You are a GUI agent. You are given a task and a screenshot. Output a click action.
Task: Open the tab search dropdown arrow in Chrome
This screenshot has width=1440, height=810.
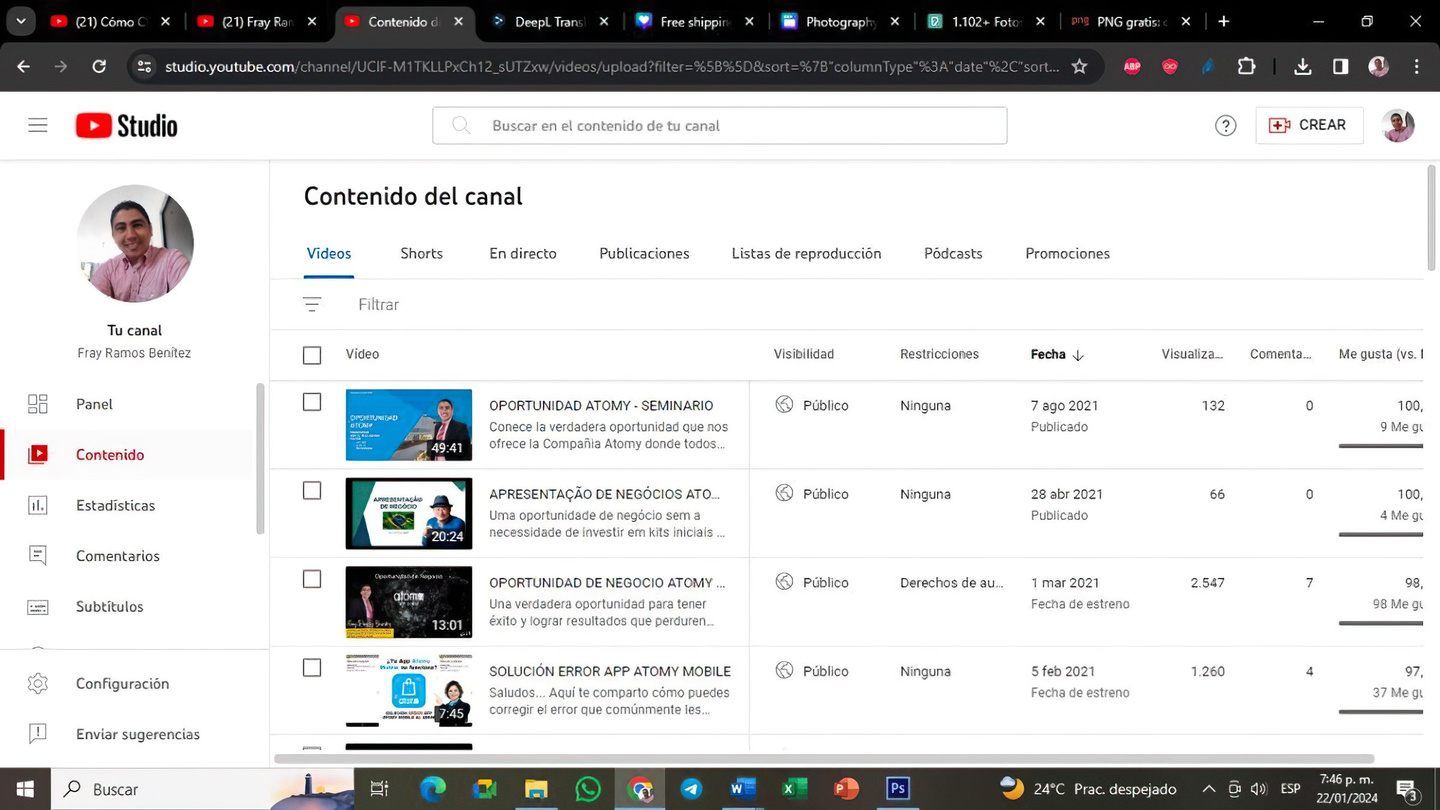pos(20,21)
